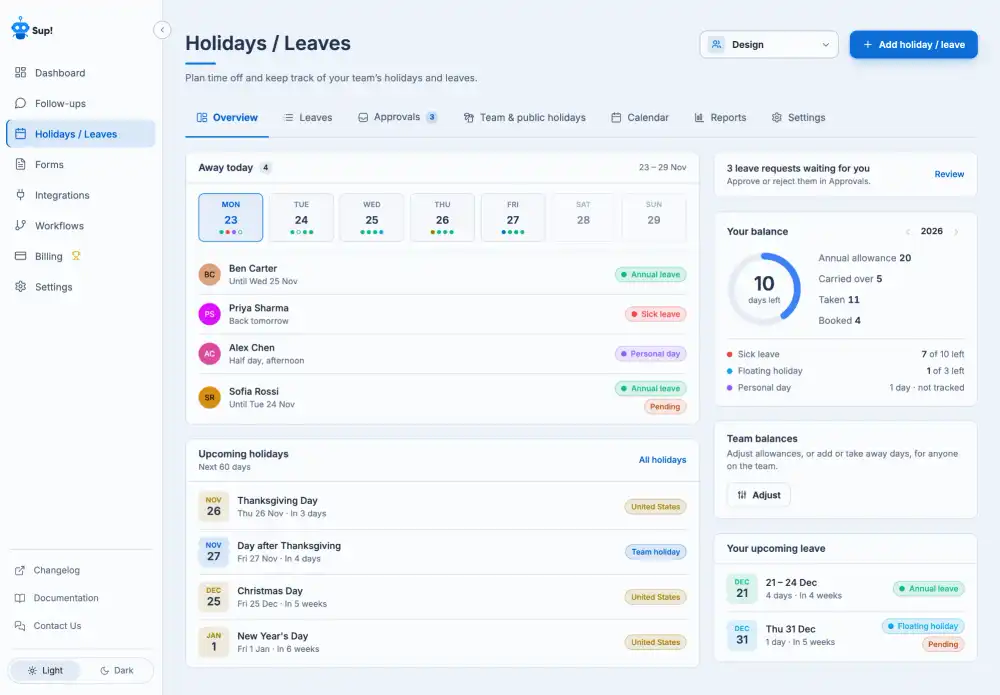The height and width of the screenshot is (695, 1000).
Task: Click Ben Carter's Annual leave badge
Action: tap(651, 274)
